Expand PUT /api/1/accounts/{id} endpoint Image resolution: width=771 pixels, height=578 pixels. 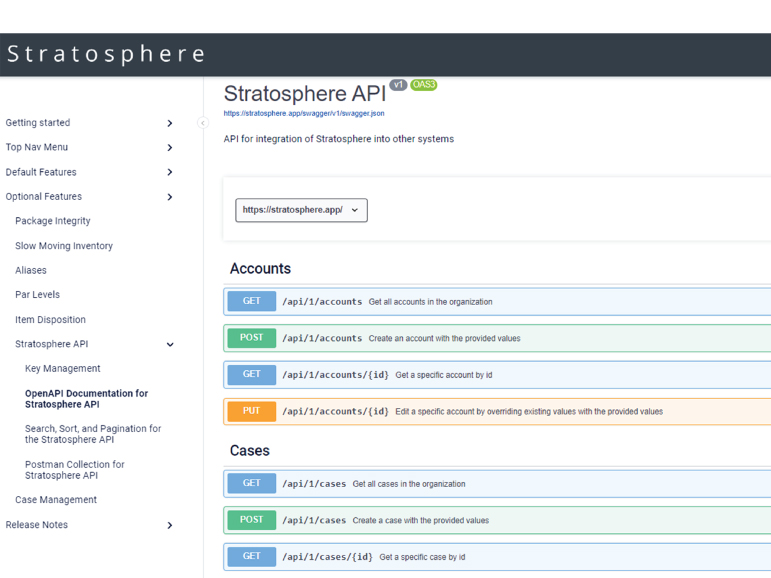coord(335,411)
